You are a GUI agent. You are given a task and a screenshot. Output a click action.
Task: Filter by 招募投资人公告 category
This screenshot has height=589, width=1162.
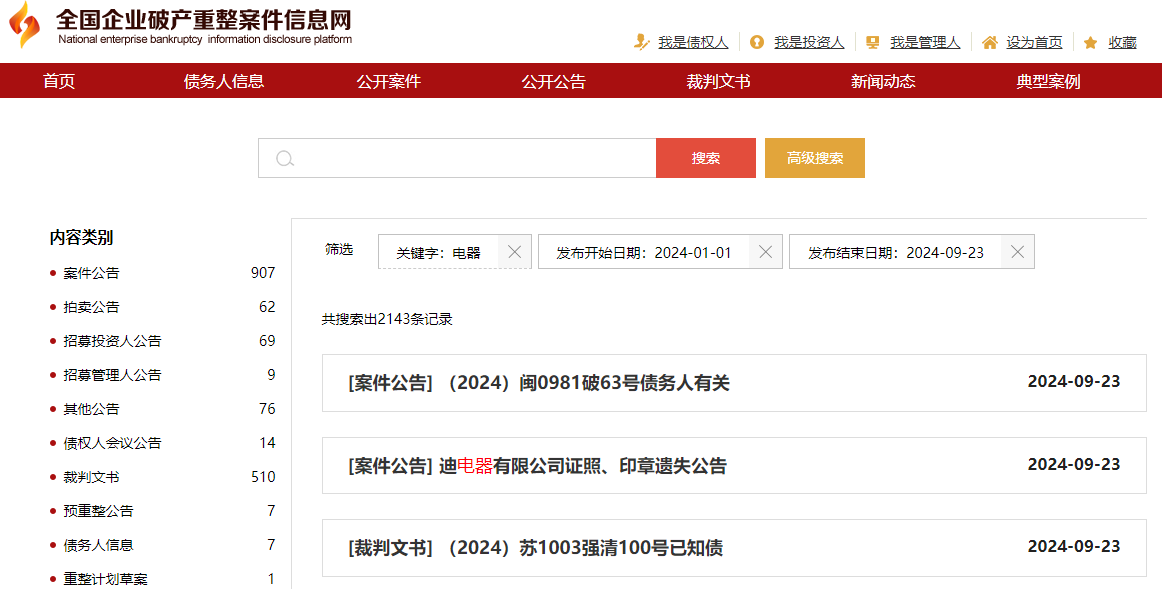click(x=112, y=341)
